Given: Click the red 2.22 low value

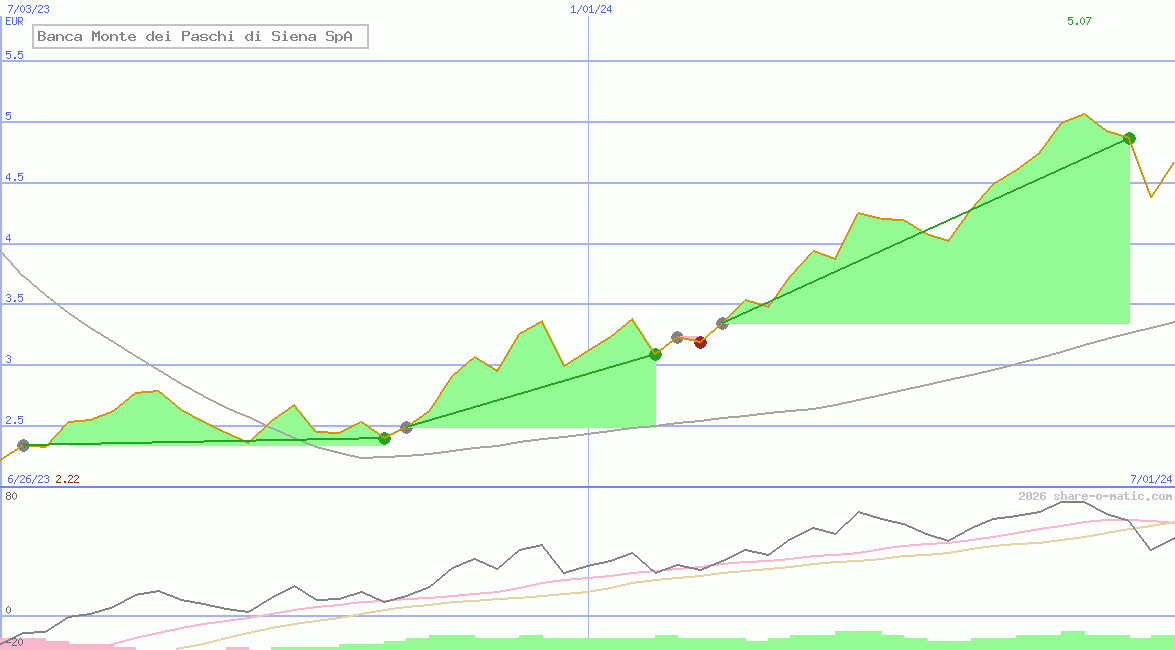Looking at the screenshot, I should tap(67, 479).
